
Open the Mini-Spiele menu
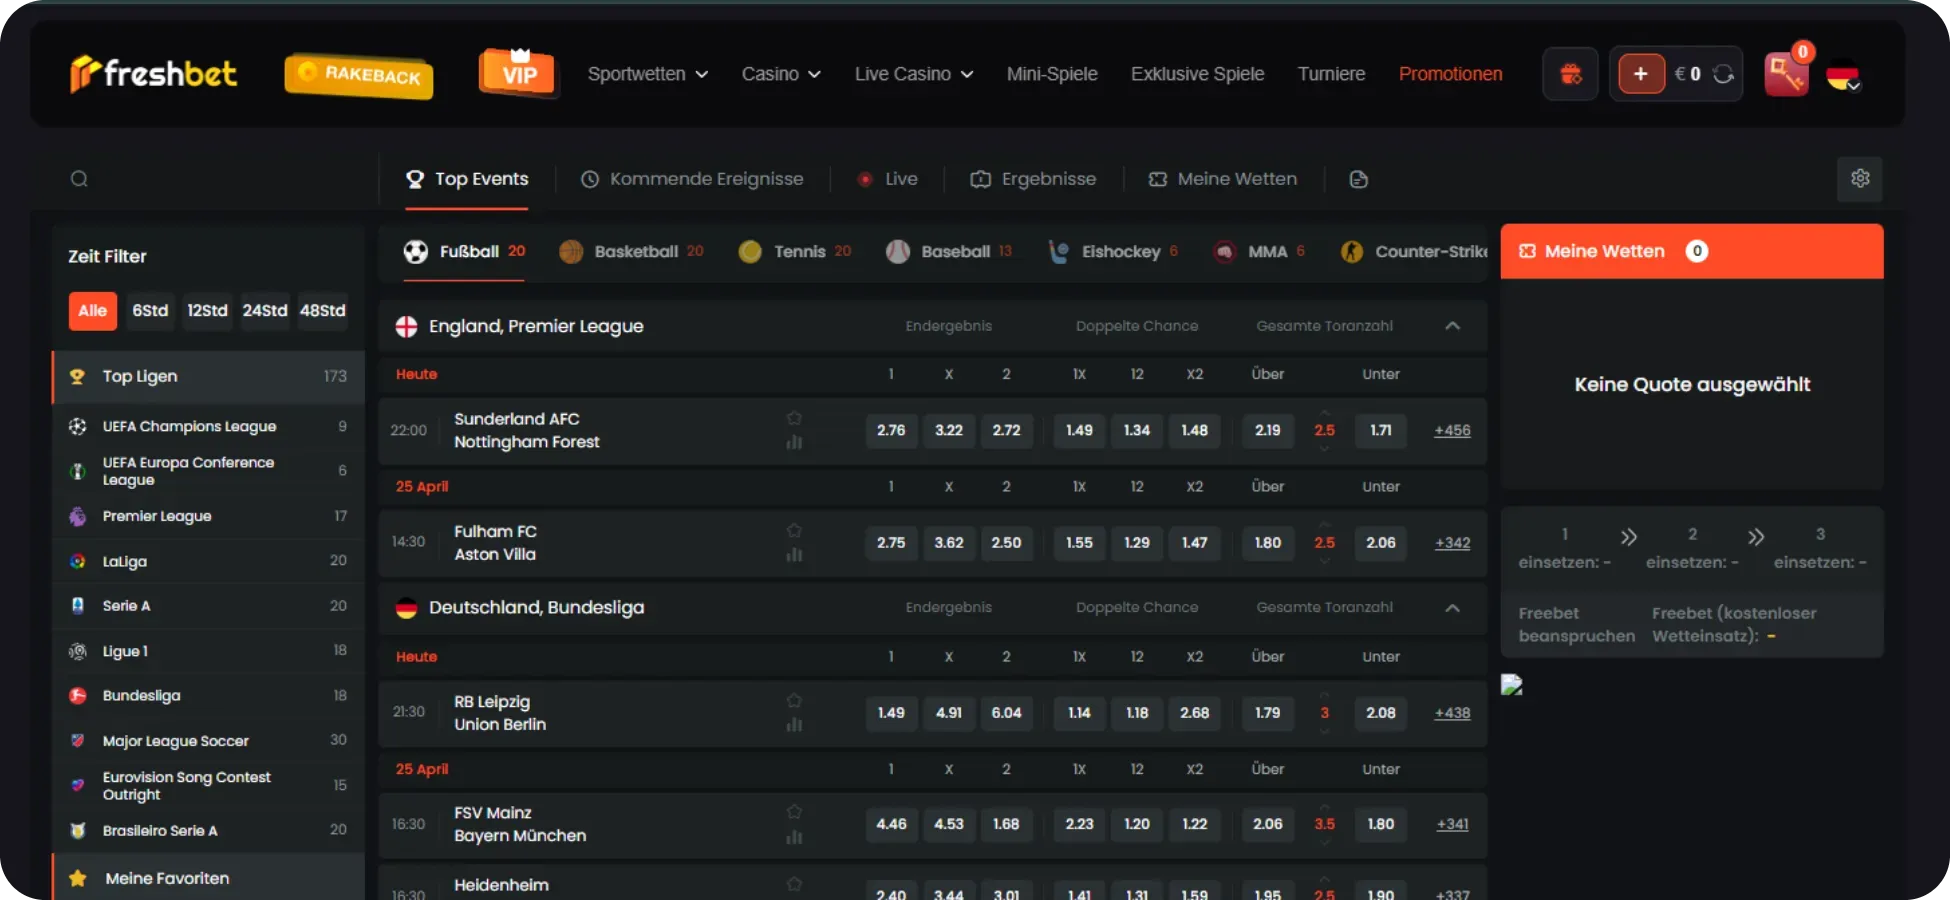click(1052, 74)
